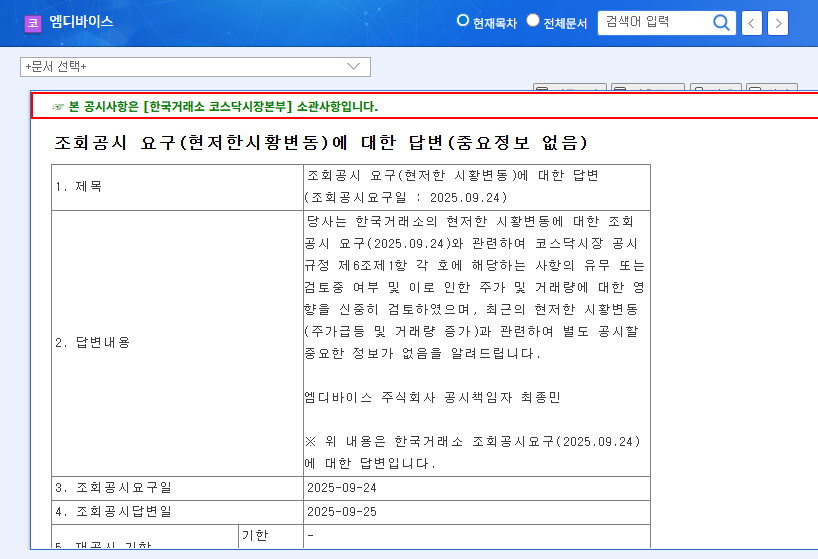Click the magnifier search icon
The height and width of the screenshot is (559, 818).
pos(721,22)
